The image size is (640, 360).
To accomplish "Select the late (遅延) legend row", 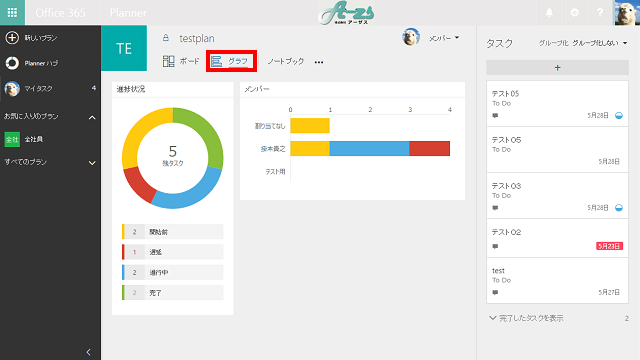I will [x=173, y=252].
